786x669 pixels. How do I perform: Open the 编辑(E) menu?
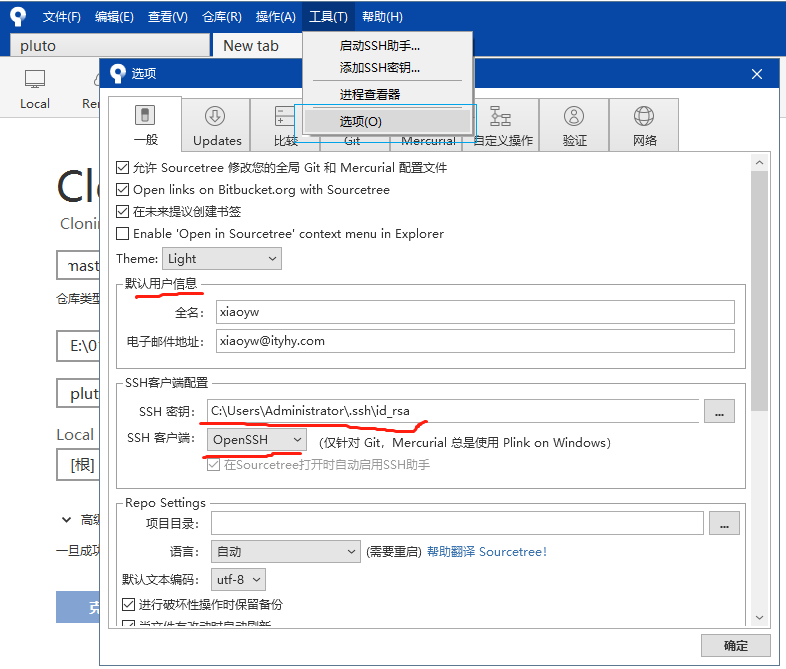114,17
